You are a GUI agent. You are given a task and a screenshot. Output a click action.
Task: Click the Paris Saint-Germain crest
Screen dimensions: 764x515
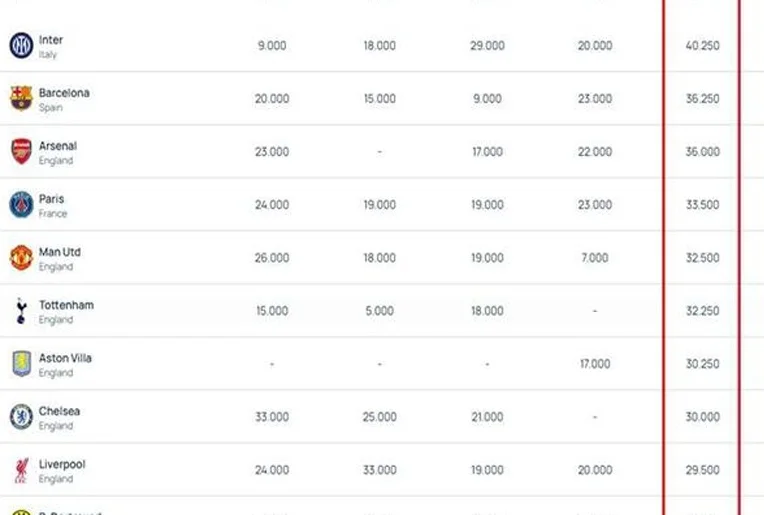21,205
